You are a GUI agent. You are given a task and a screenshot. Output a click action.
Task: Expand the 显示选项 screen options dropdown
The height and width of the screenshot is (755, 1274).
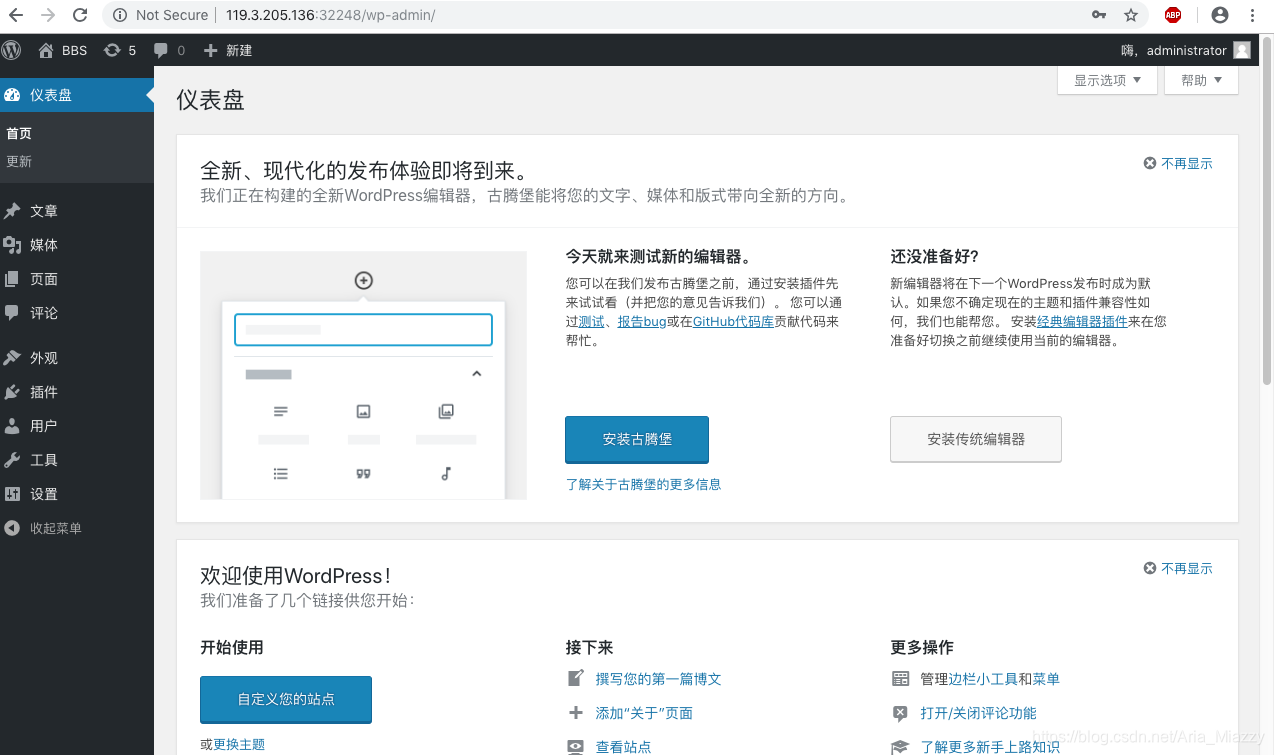[x=1107, y=80]
